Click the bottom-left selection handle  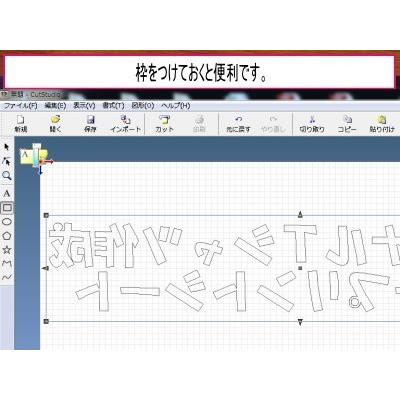[46, 321]
